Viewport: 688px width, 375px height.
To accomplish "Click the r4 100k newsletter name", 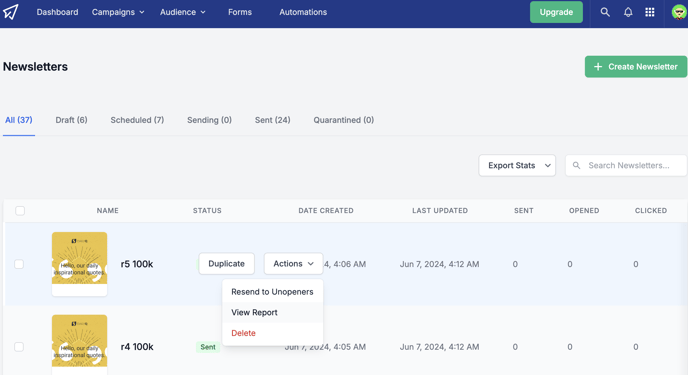I will [137, 346].
